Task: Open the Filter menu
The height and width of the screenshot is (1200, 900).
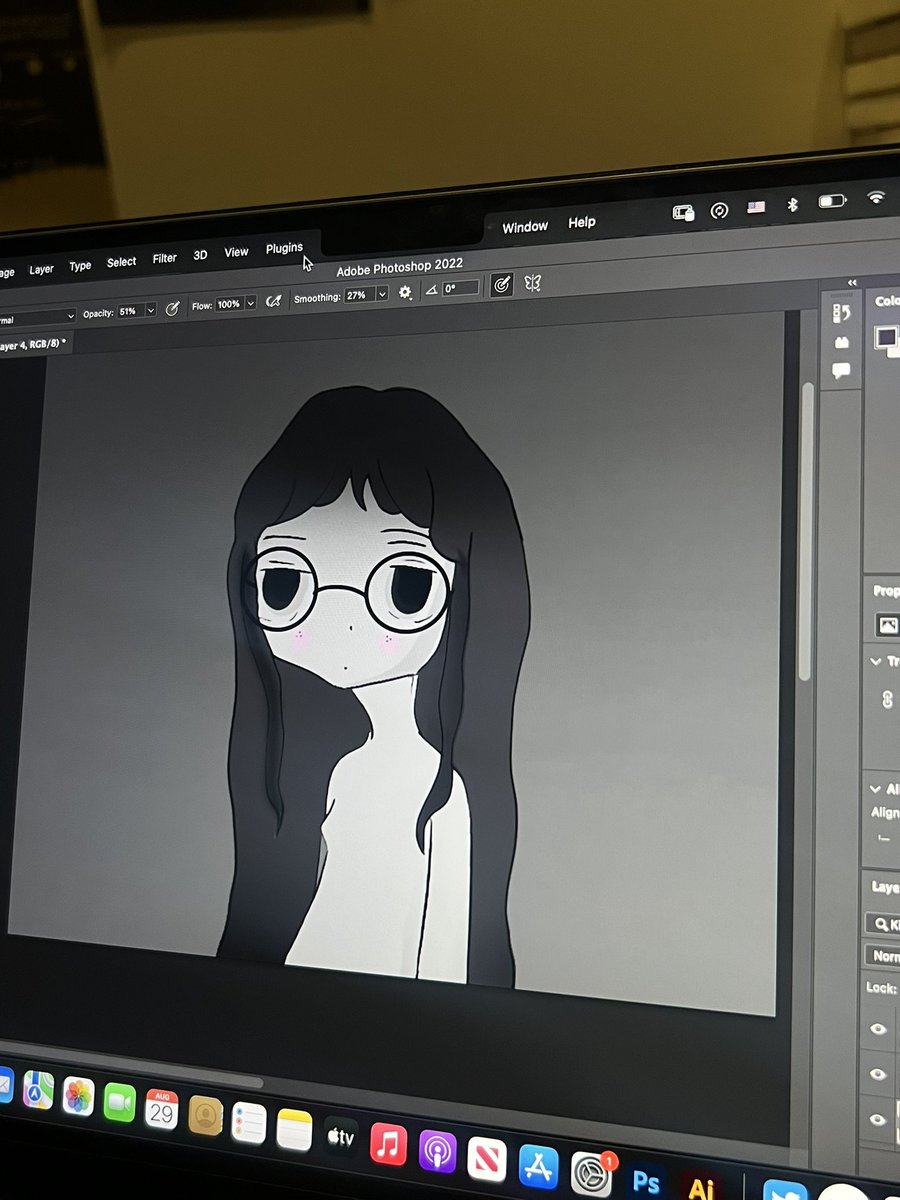Action: pyautogui.click(x=164, y=258)
